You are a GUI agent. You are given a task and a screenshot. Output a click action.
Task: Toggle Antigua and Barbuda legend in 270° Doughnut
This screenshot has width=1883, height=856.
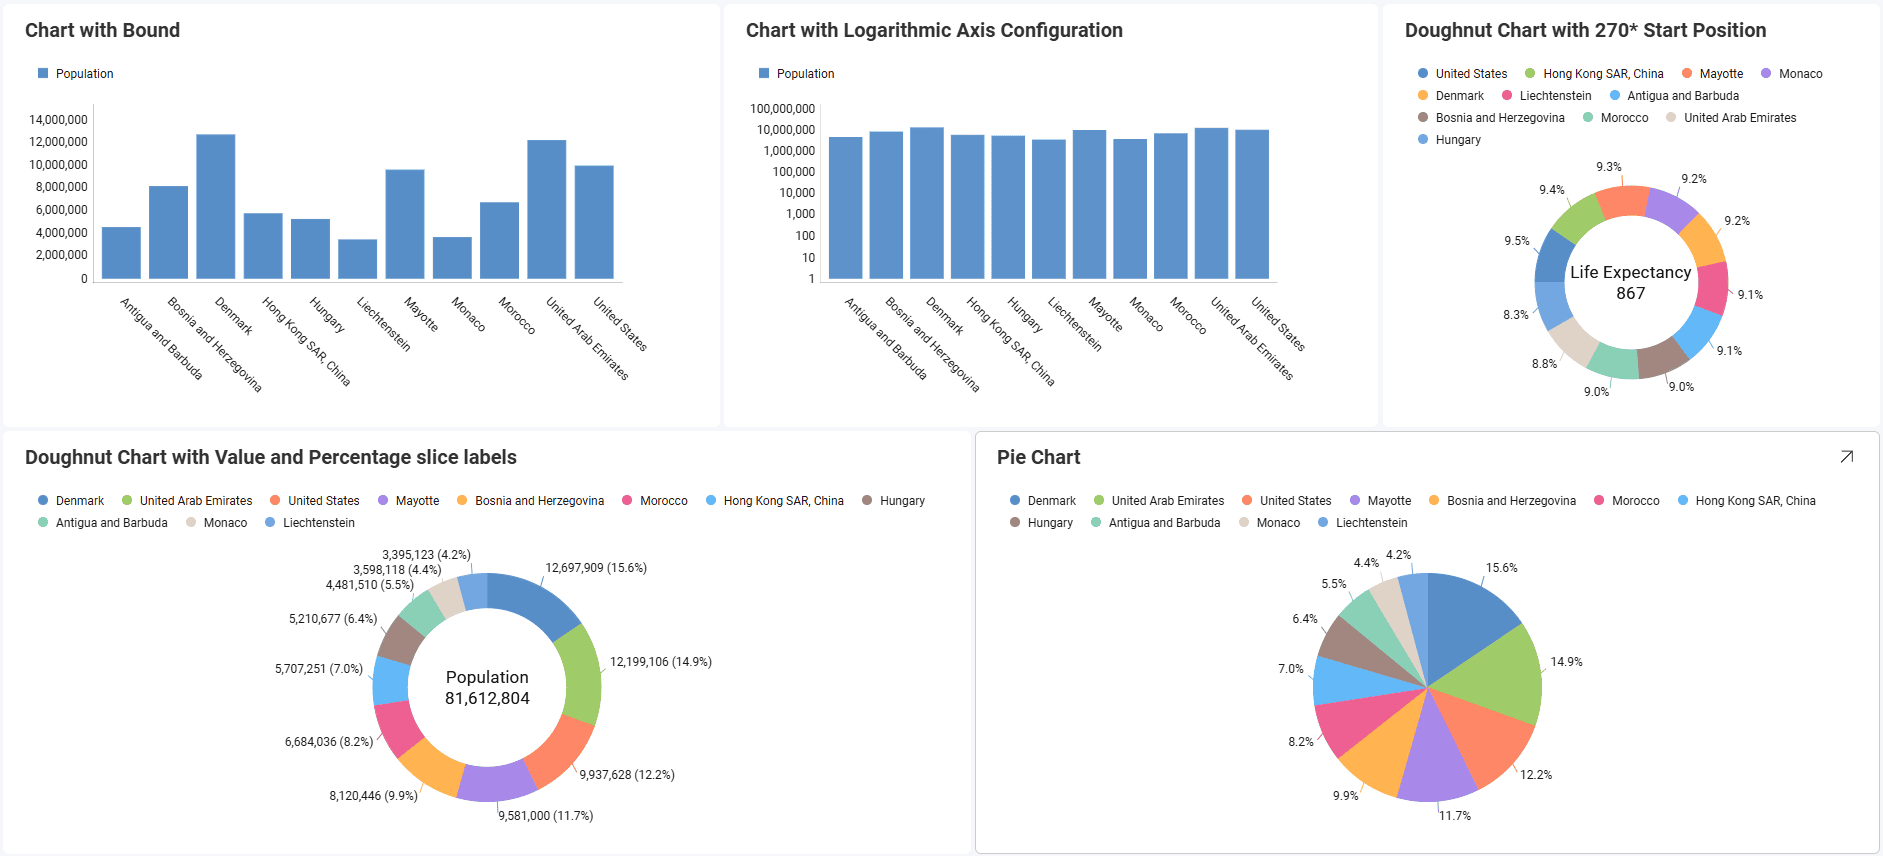(1674, 96)
